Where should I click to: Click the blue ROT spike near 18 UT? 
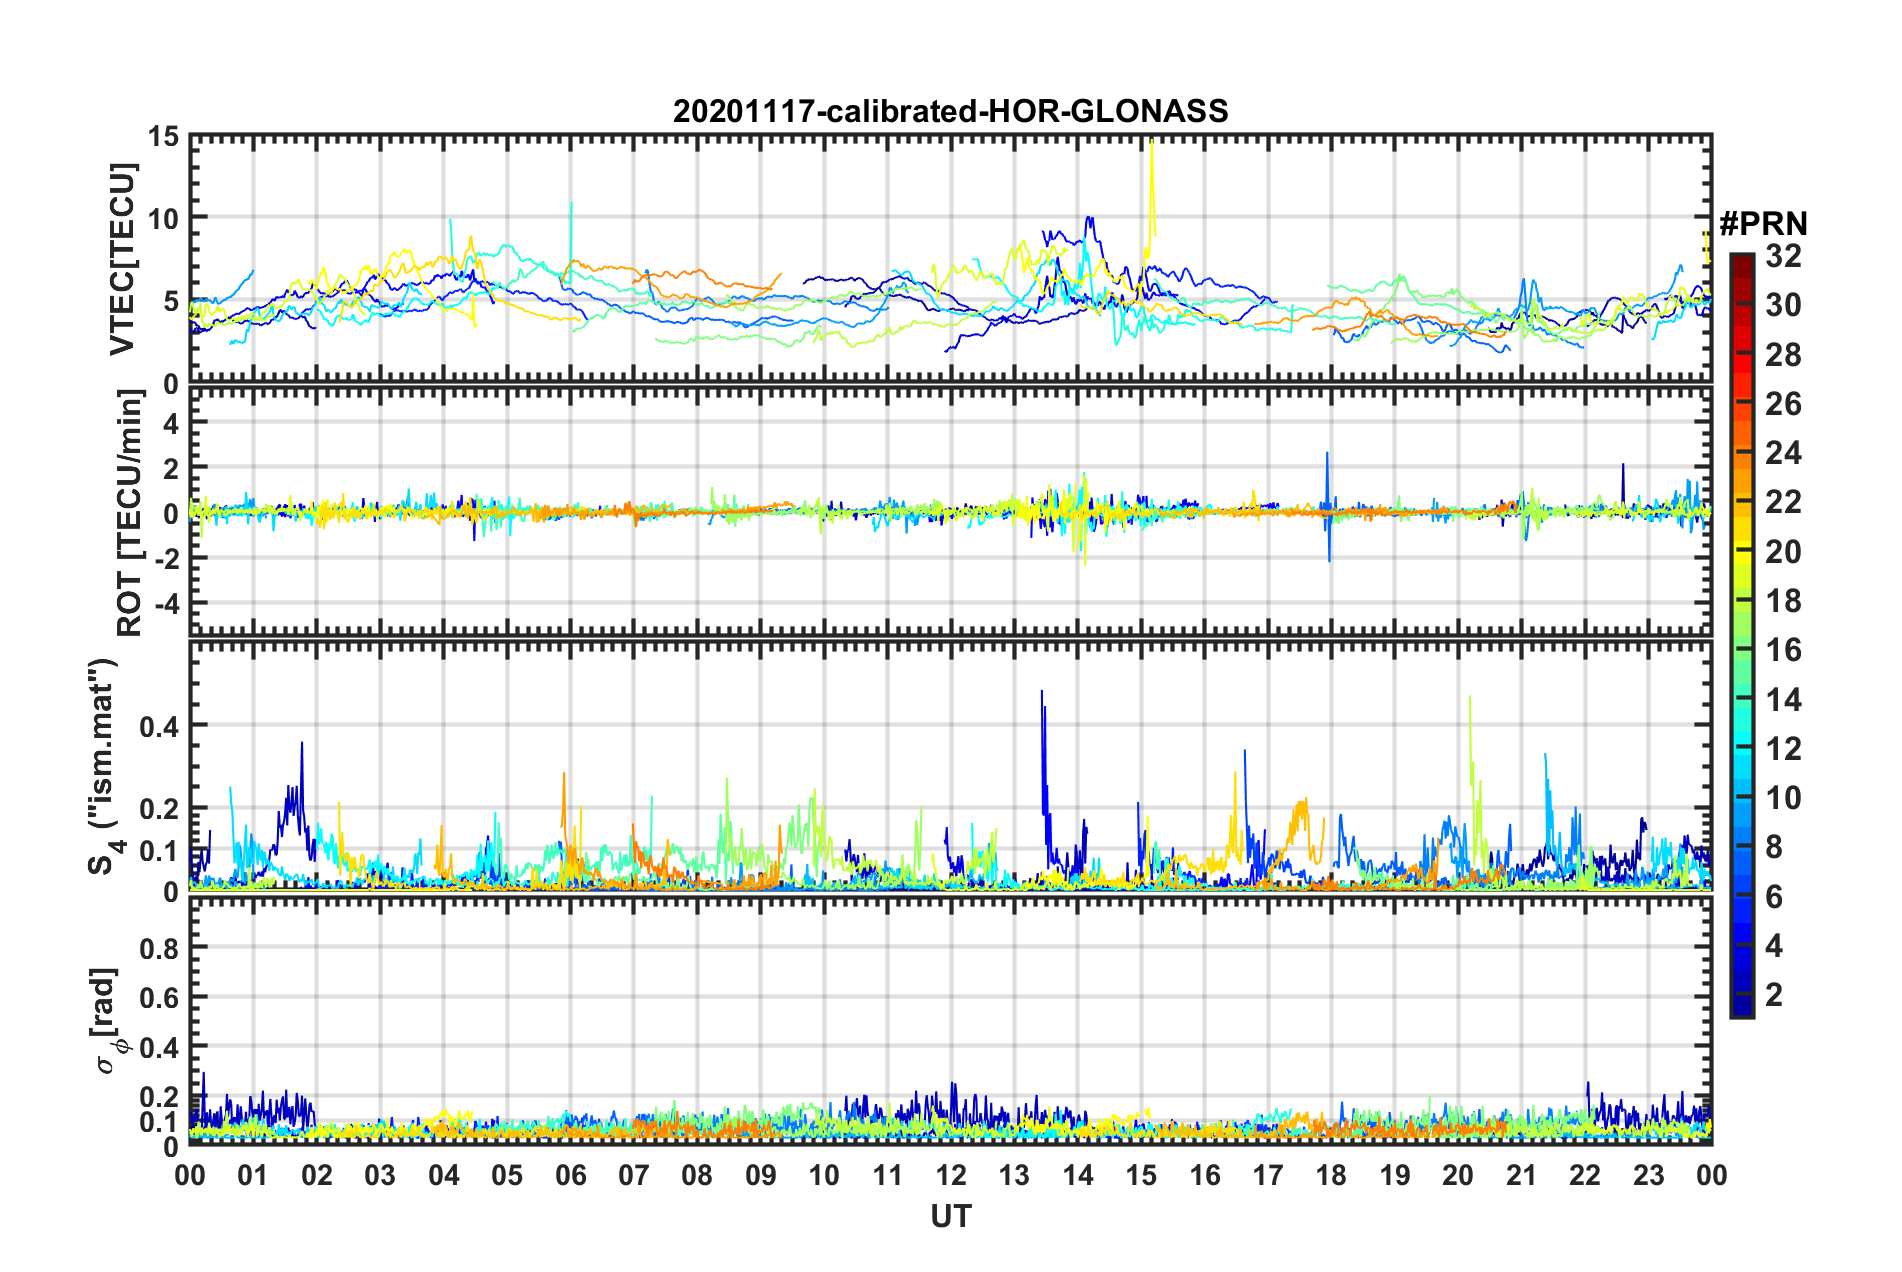click(1328, 506)
